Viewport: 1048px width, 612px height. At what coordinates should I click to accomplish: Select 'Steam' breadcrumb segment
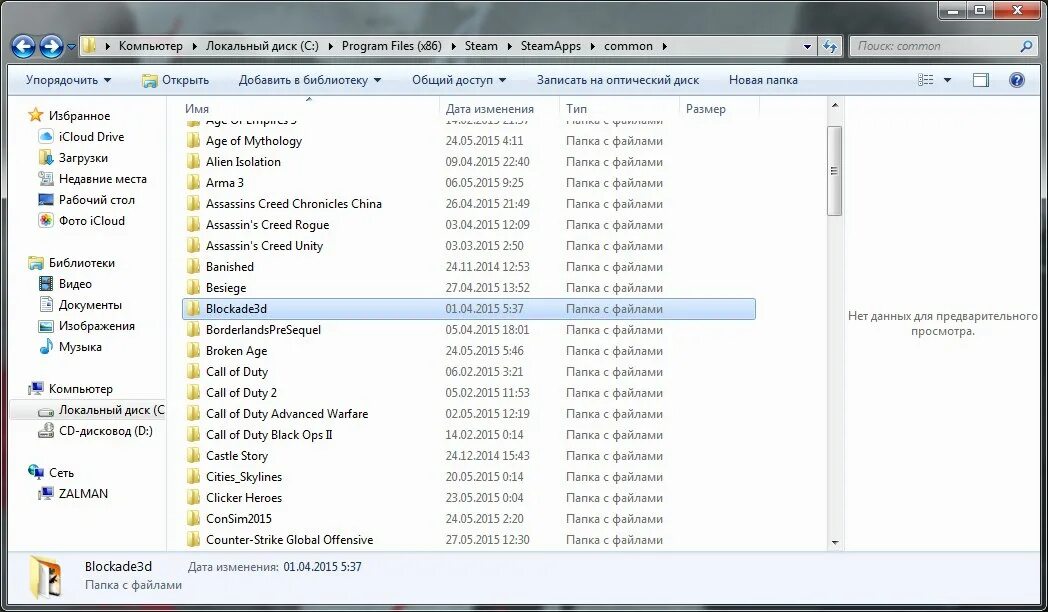click(481, 46)
